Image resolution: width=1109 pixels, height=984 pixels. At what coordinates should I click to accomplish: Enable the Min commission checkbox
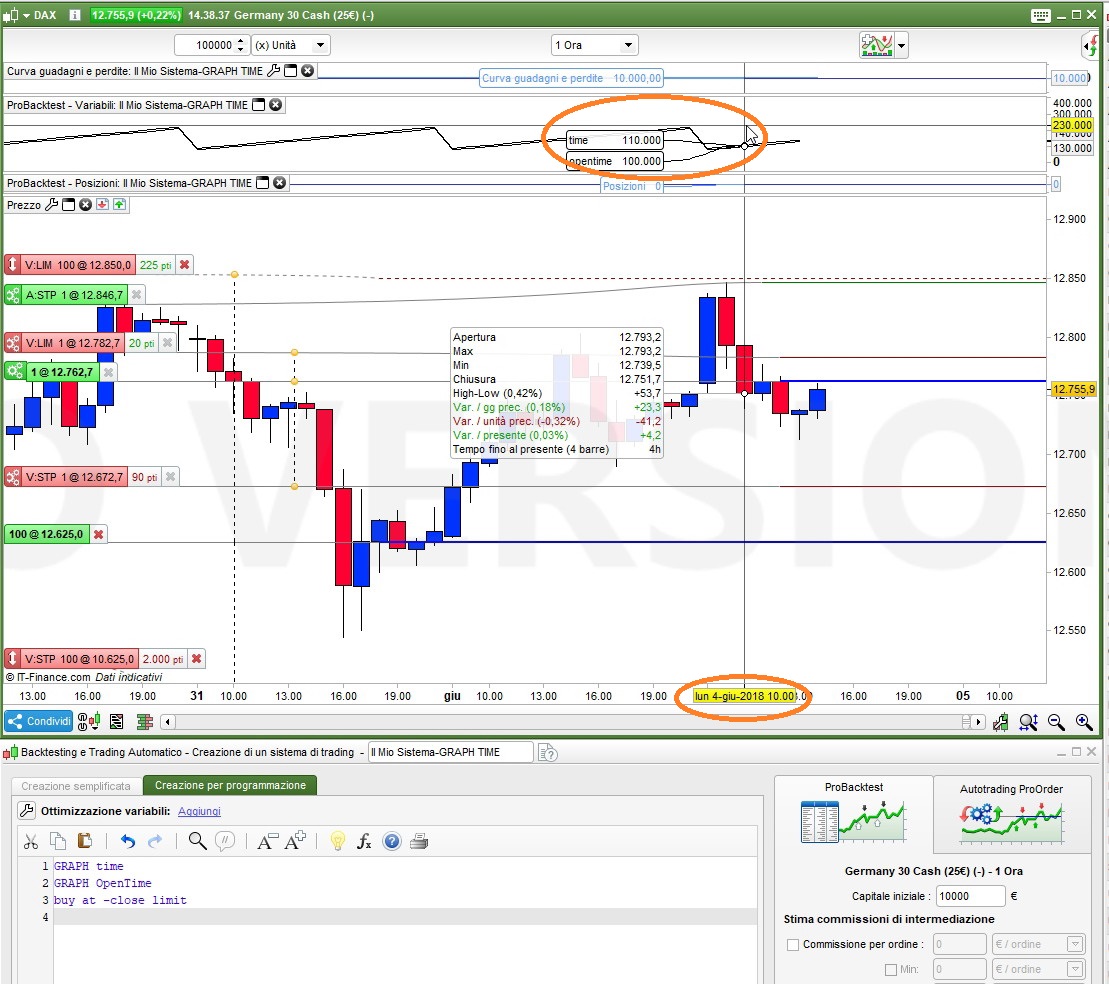(891, 969)
